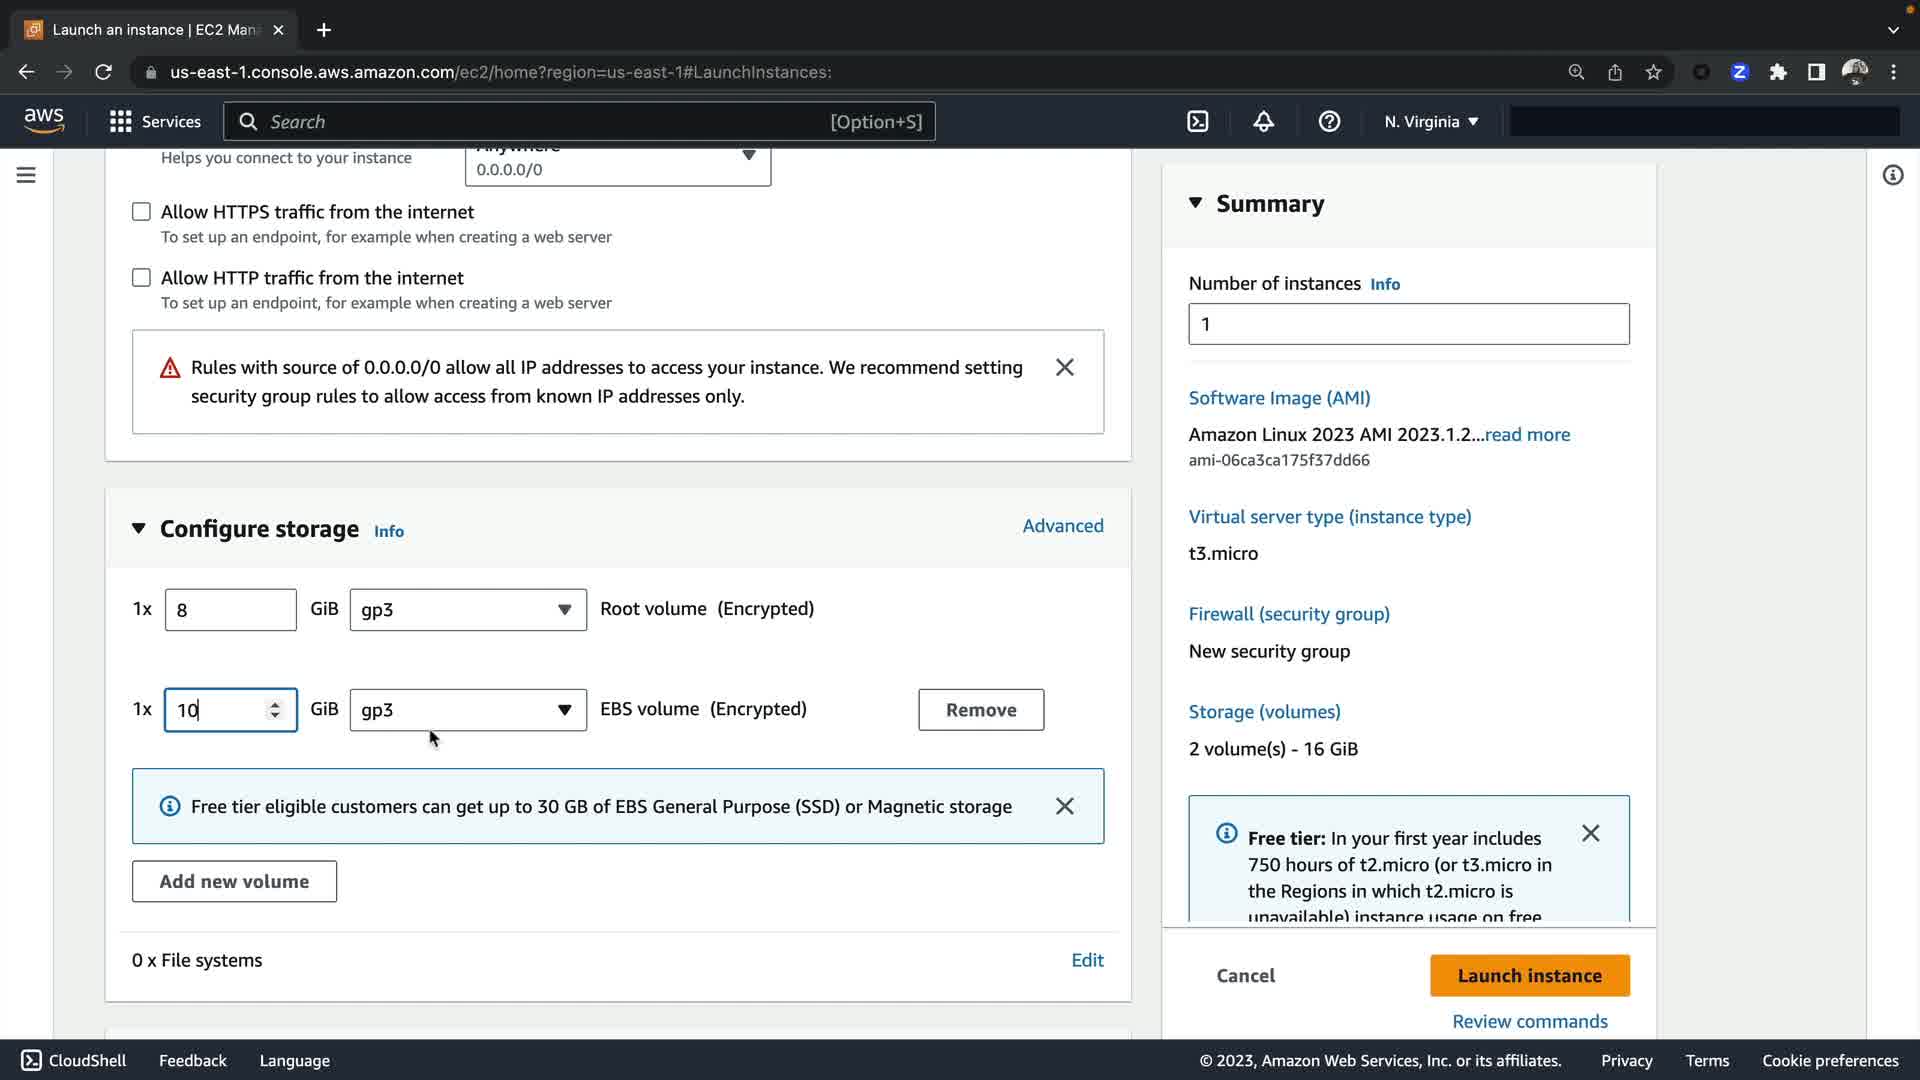Enable Allow HTTP traffic from the internet
Viewport: 1920px width, 1080px height.
(x=142, y=278)
